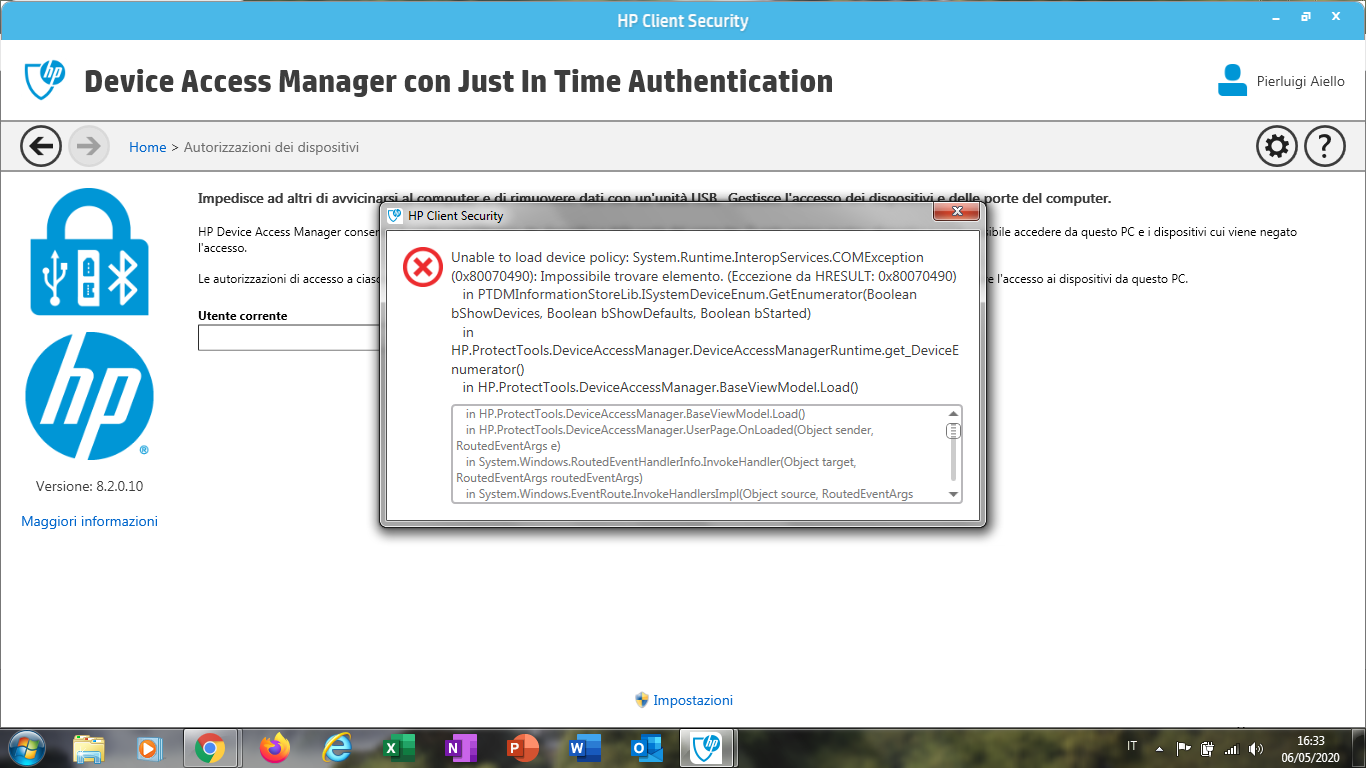Click the HP shield beside Impostazioni

click(x=641, y=700)
